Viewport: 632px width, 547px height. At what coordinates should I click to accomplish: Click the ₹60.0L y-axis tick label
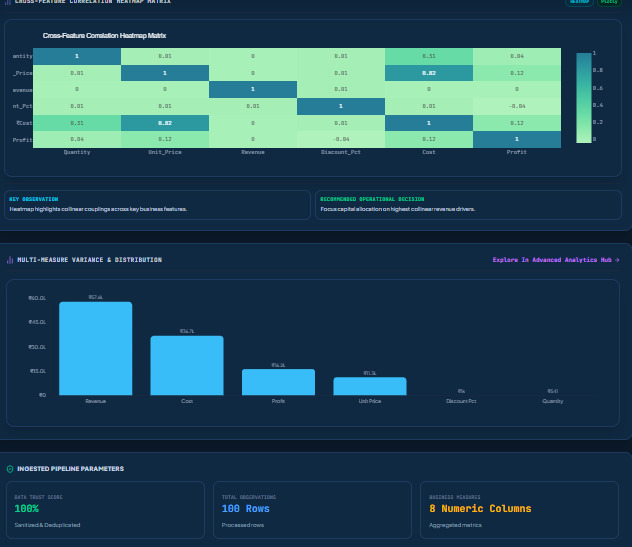[37, 298]
